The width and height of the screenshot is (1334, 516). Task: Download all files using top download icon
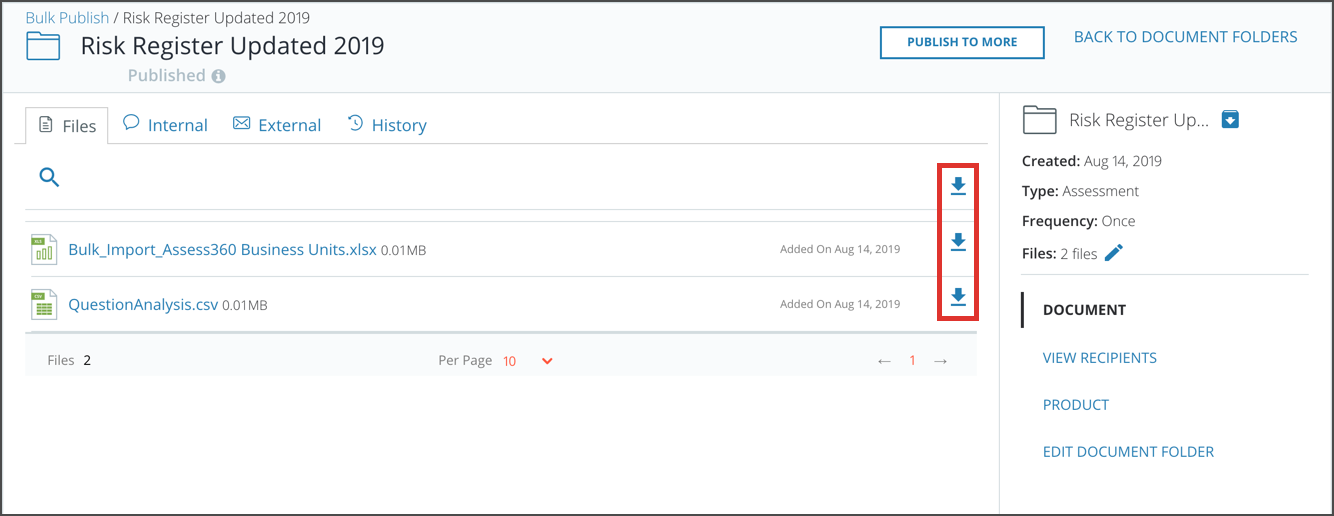958,186
